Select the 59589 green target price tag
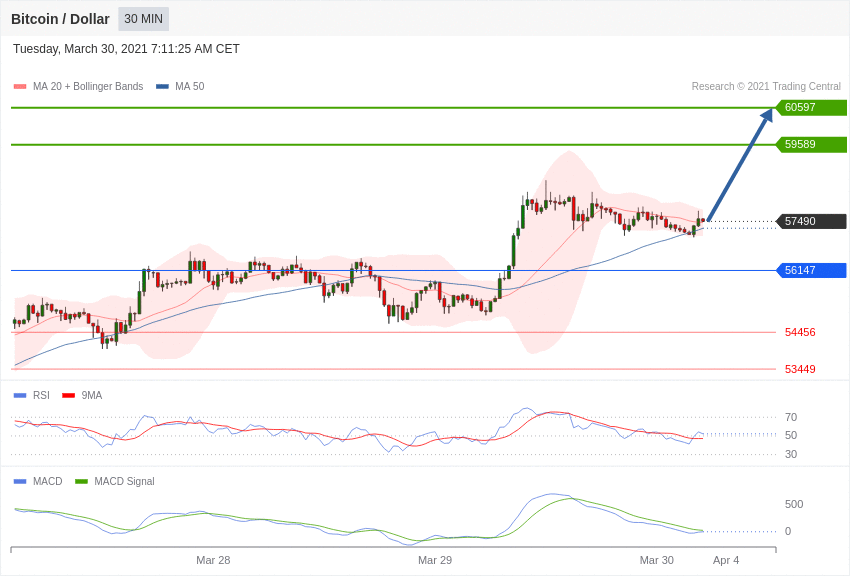This screenshot has width=850, height=576. (x=811, y=145)
